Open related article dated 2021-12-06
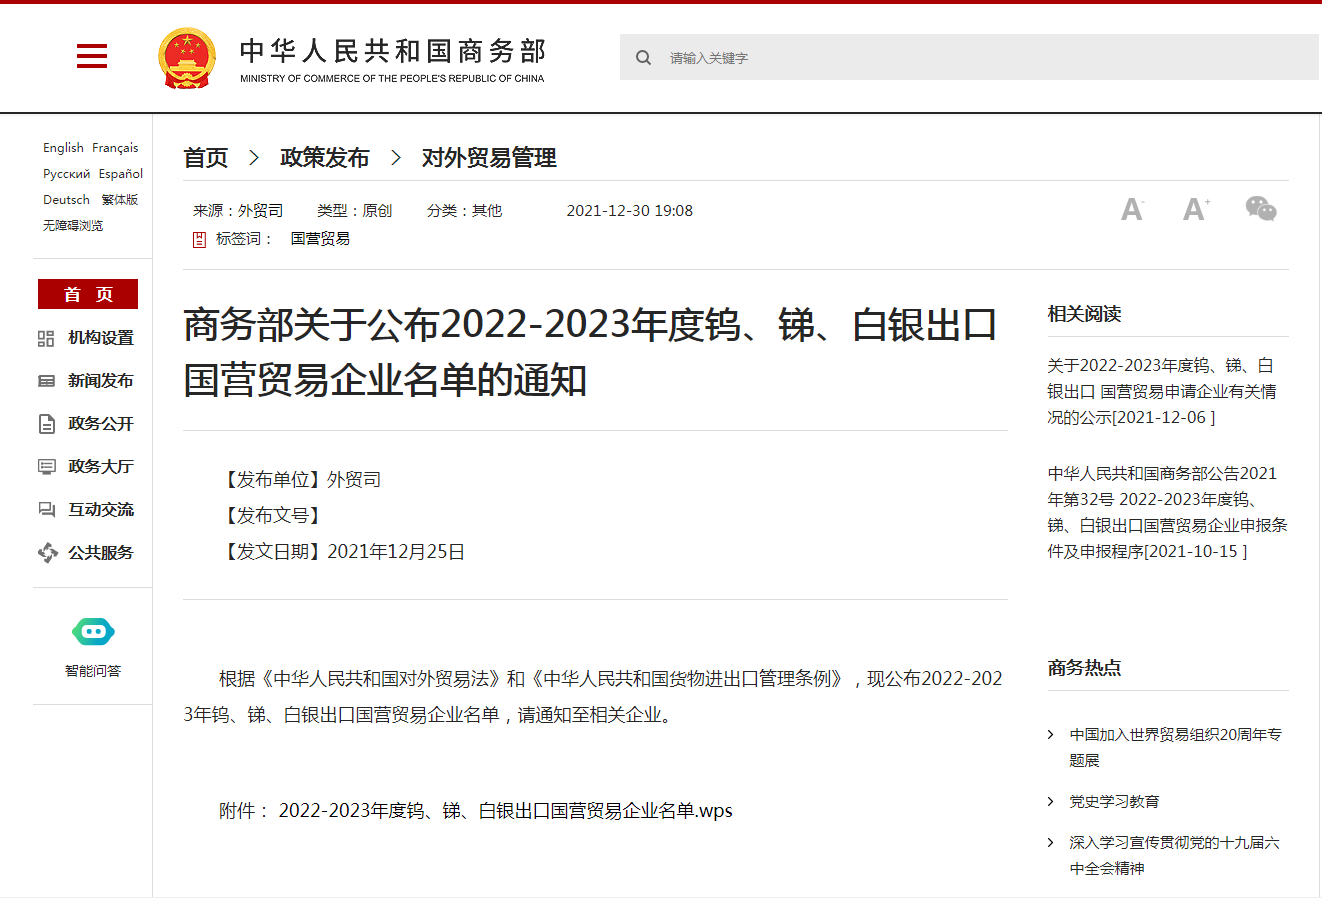This screenshot has width=1322, height=898. tap(1161, 392)
